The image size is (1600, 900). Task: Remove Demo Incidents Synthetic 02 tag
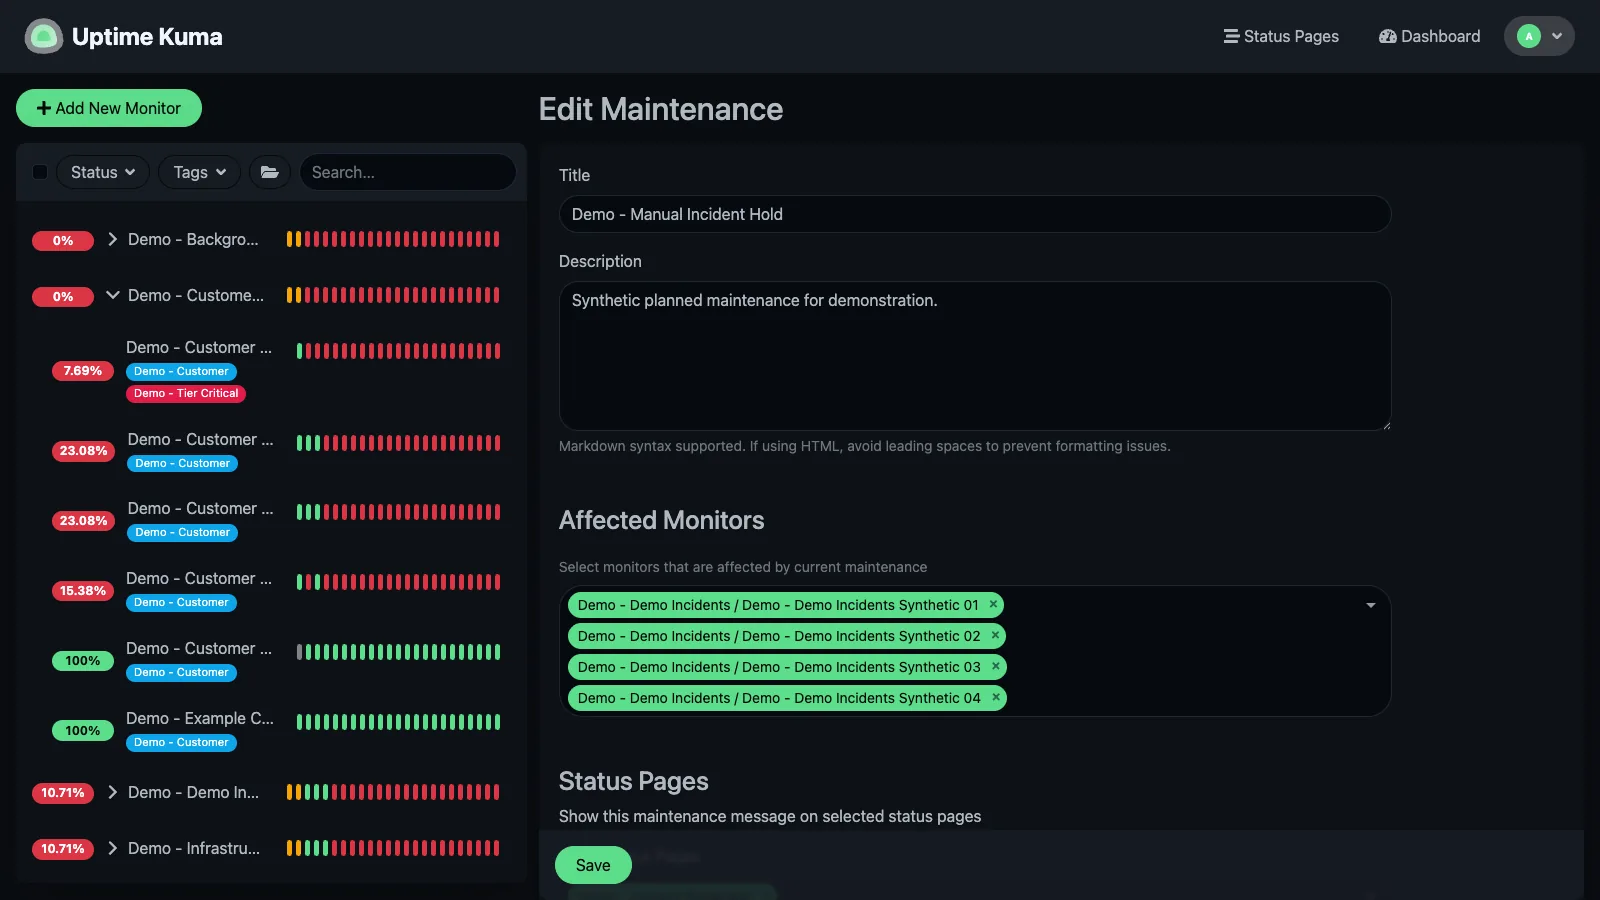tap(995, 635)
